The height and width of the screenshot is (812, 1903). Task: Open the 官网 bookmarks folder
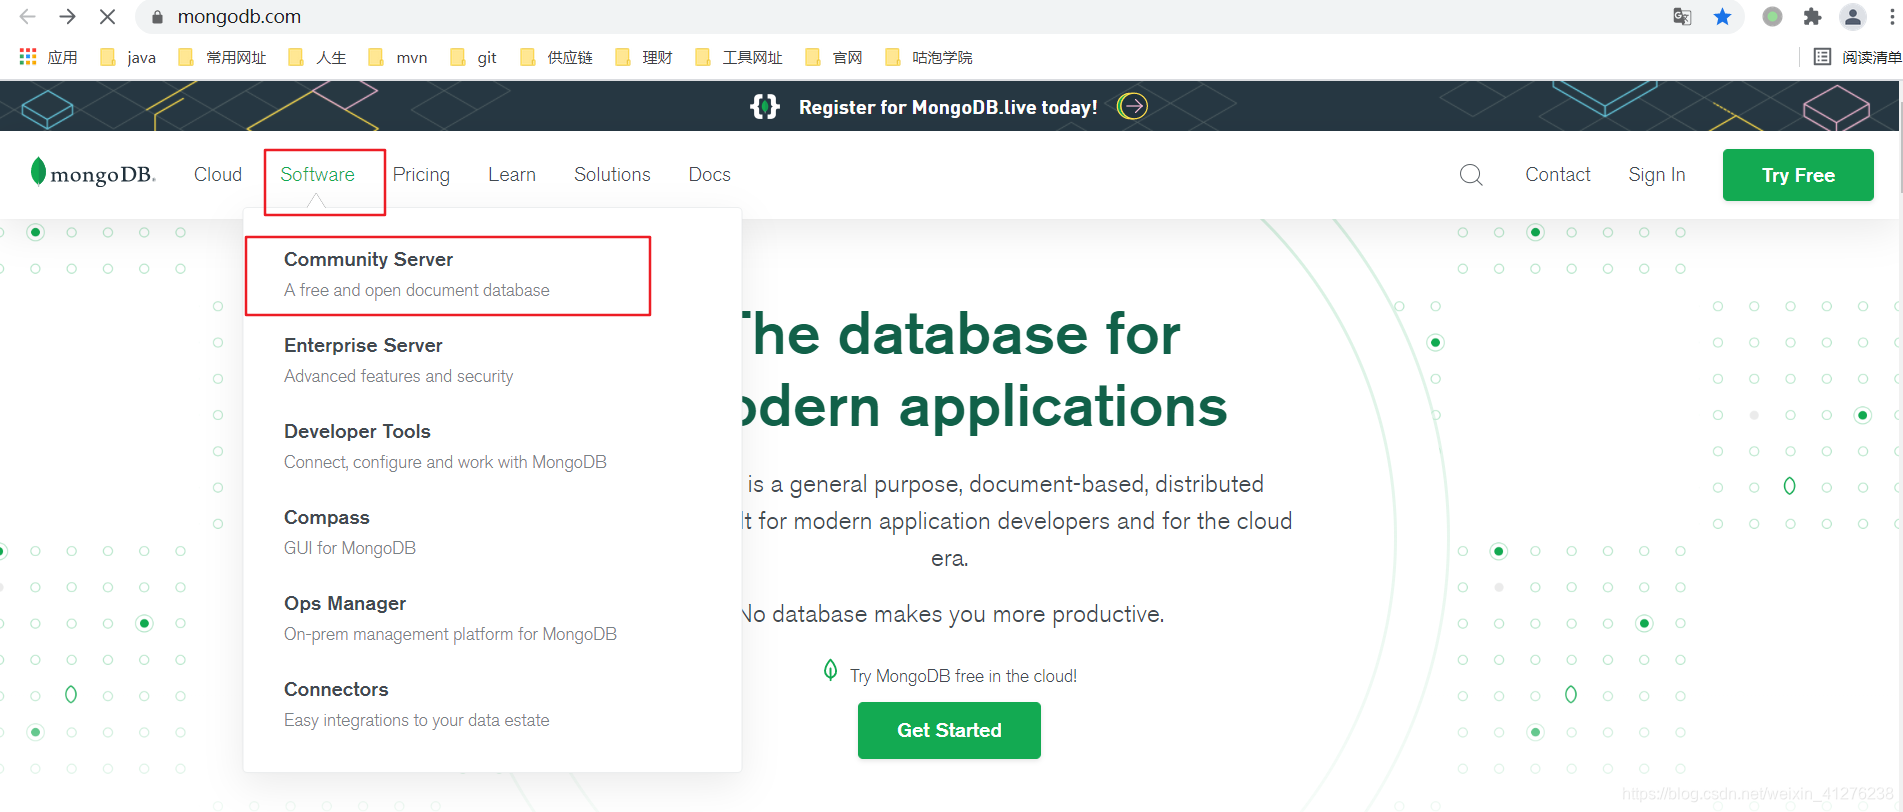[833, 57]
